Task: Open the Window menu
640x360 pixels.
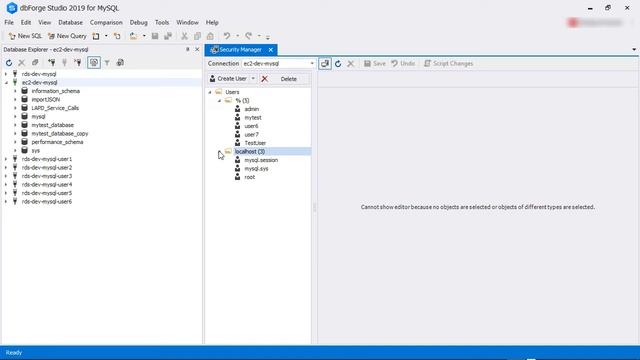Action: 187,22
